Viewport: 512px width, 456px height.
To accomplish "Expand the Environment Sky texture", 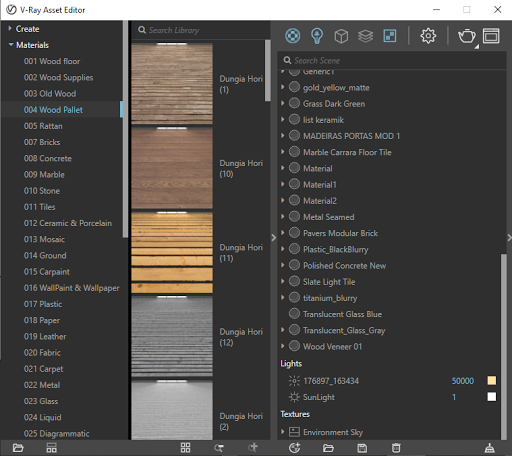I will [283, 432].
